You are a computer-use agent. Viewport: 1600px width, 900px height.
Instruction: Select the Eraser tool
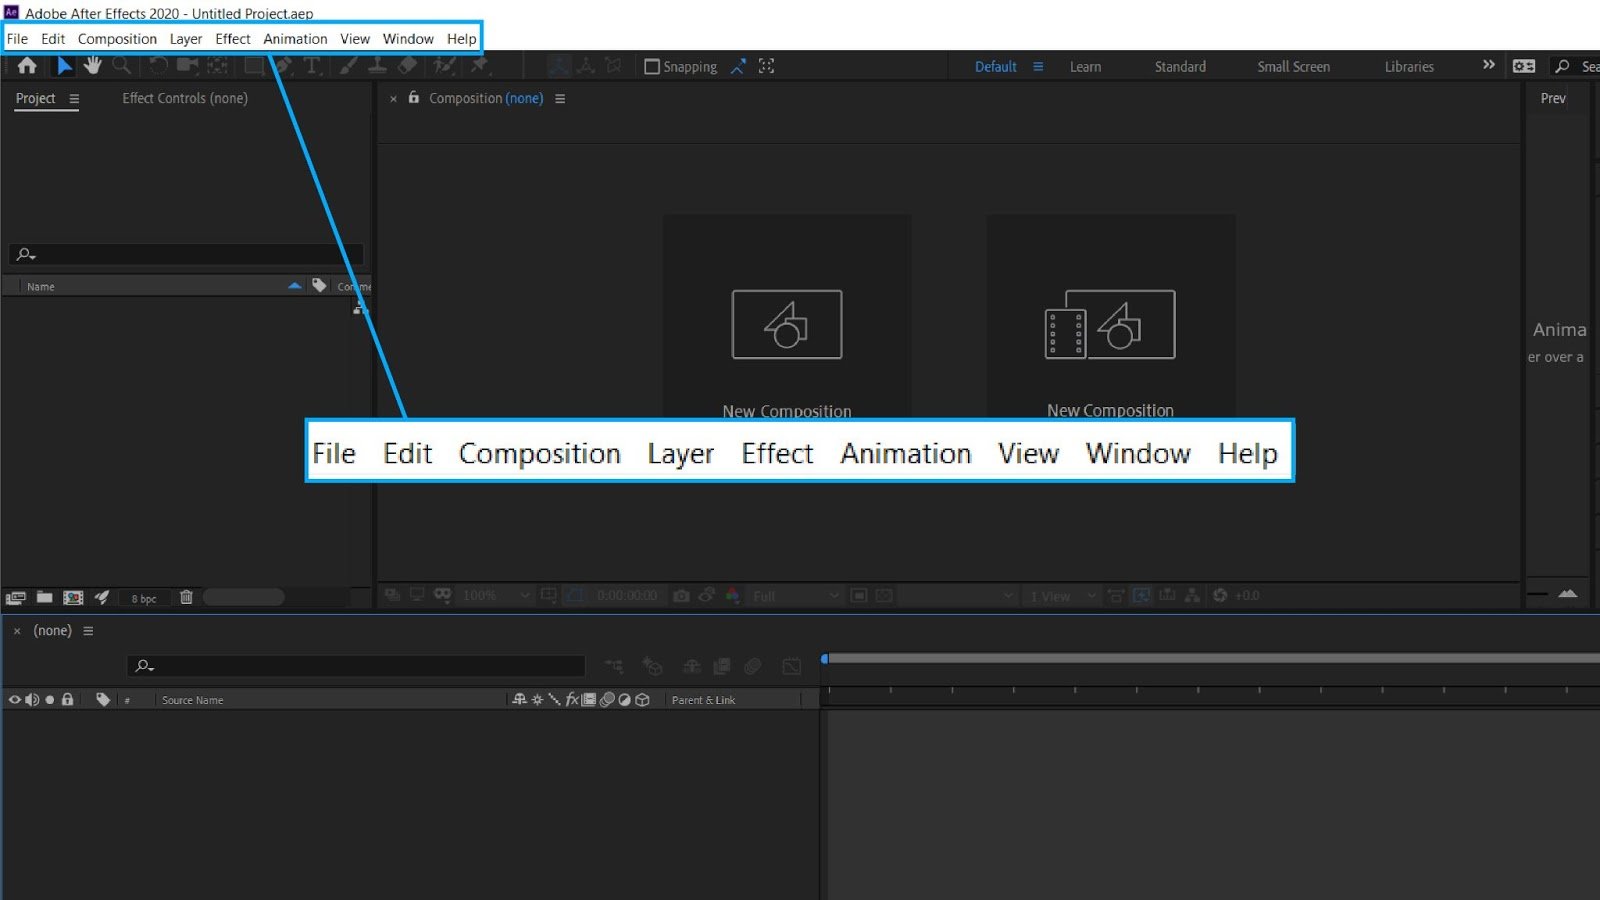(x=407, y=66)
